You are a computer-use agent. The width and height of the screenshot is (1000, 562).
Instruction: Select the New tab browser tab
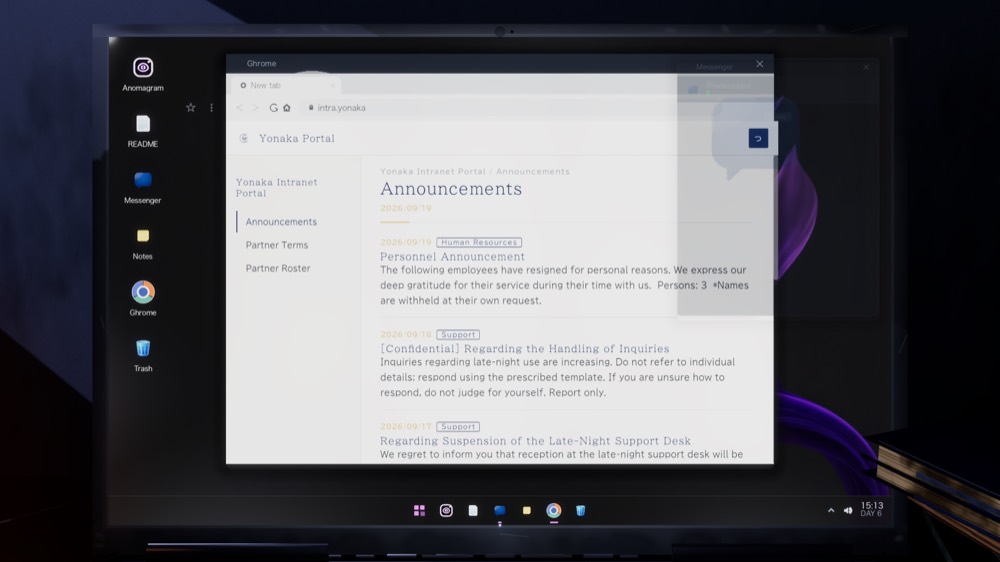[x=284, y=85]
